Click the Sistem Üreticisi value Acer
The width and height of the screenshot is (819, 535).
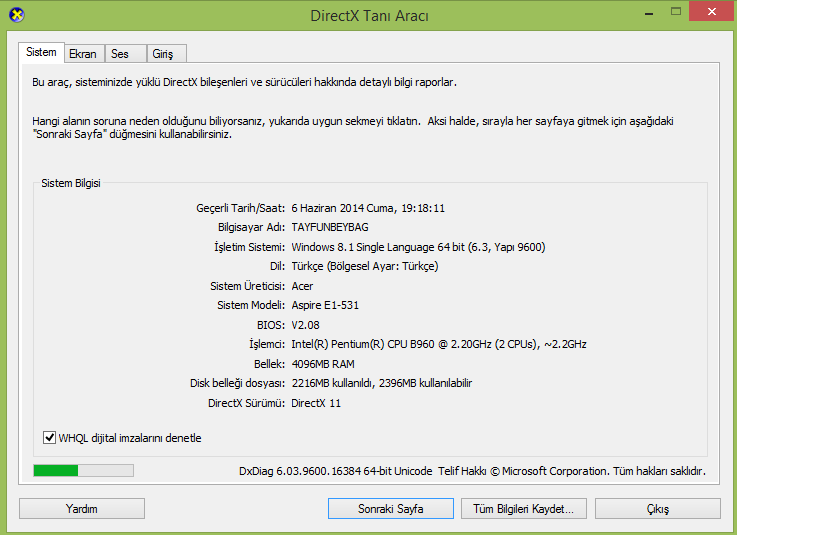coord(302,286)
